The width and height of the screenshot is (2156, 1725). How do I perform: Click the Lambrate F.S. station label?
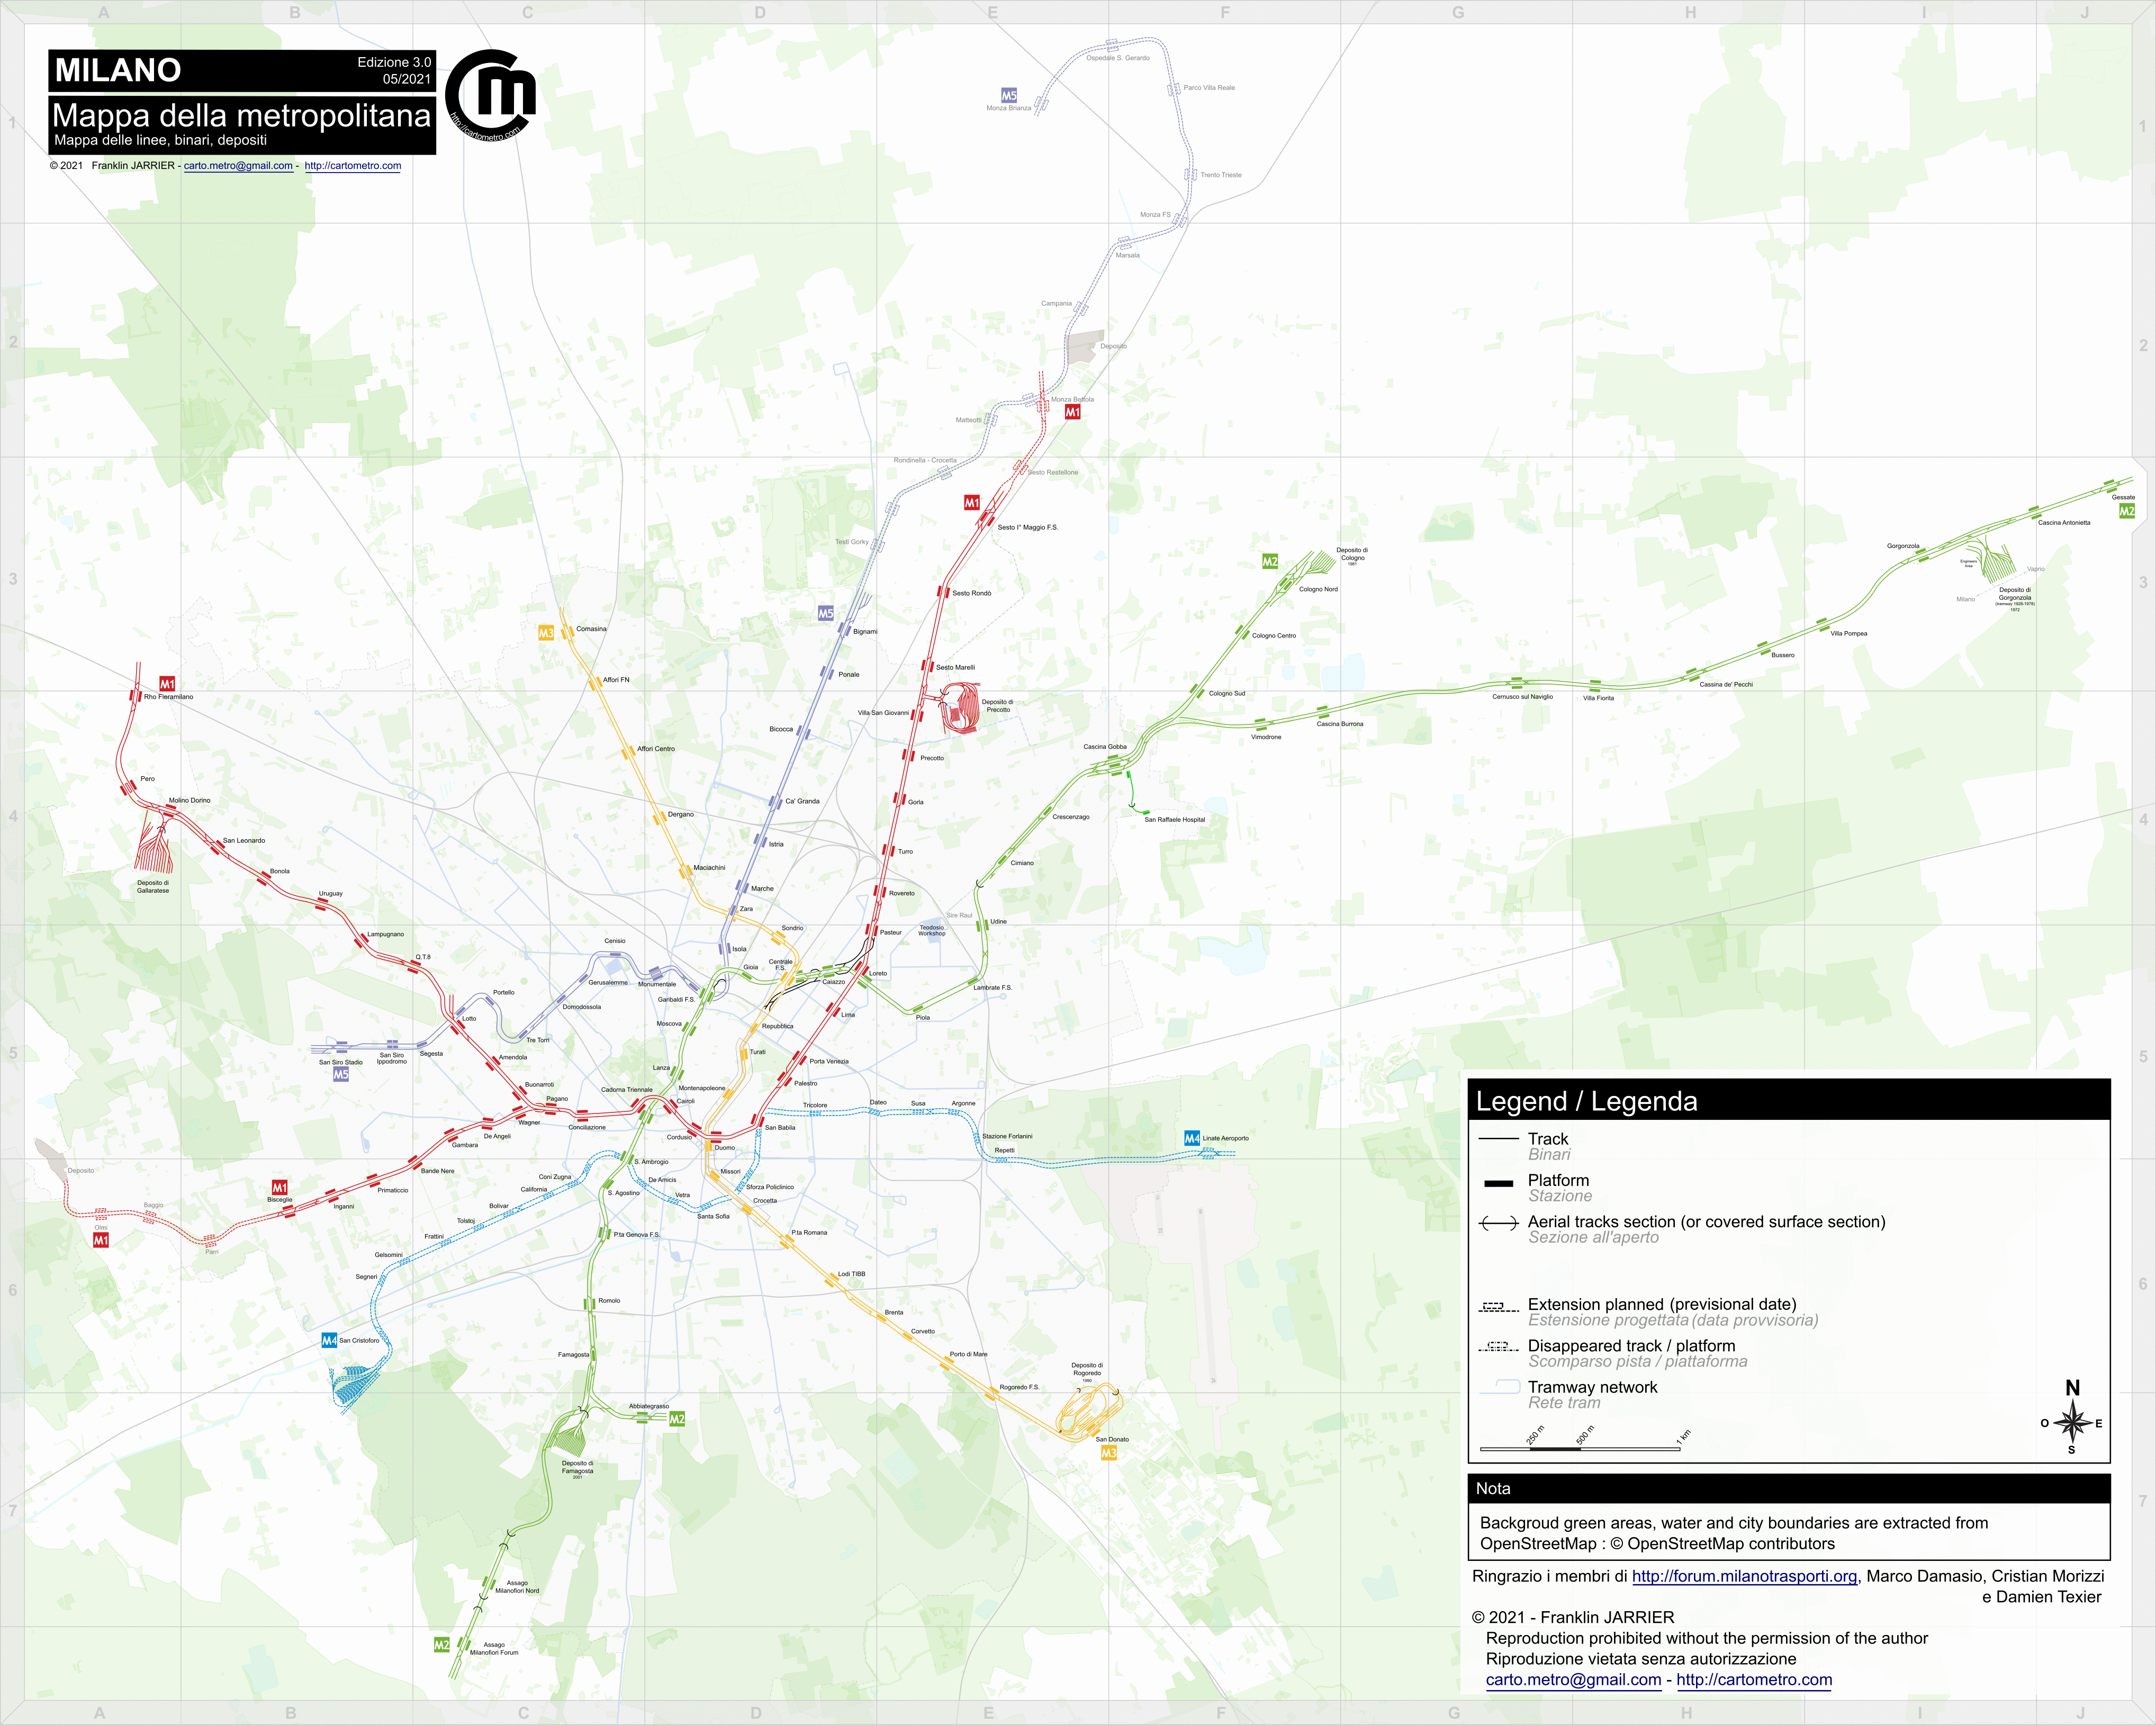click(x=993, y=987)
